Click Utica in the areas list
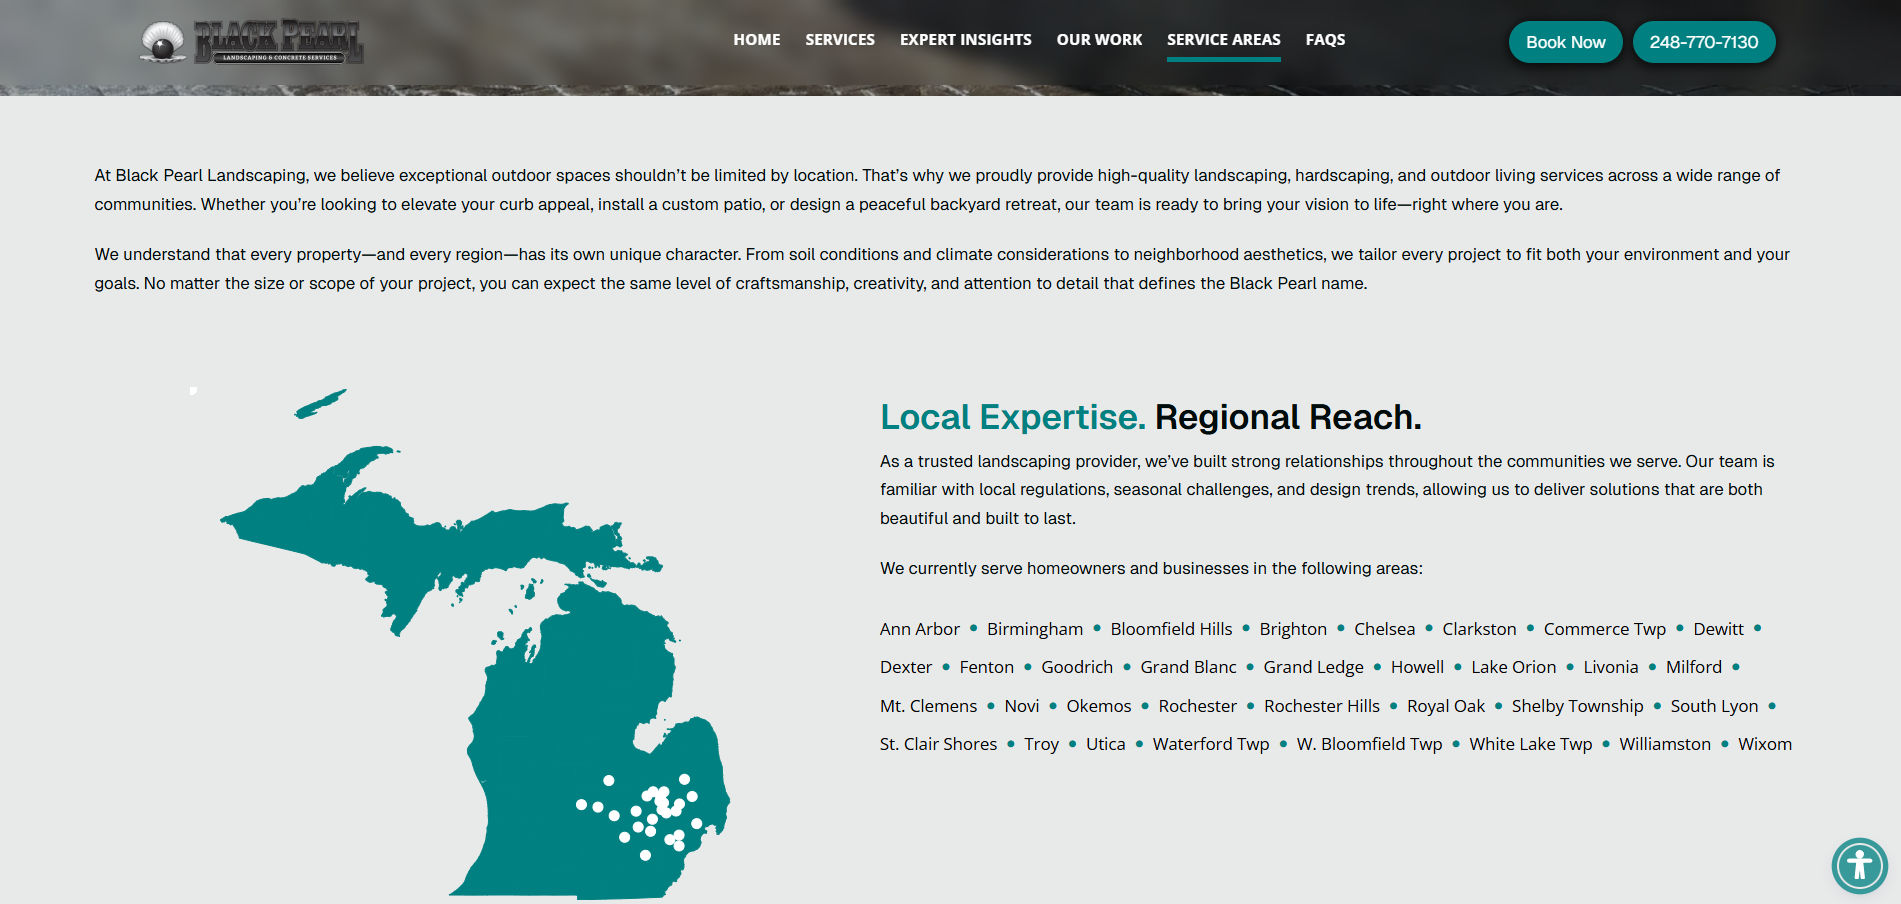 (x=1106, y=744)
